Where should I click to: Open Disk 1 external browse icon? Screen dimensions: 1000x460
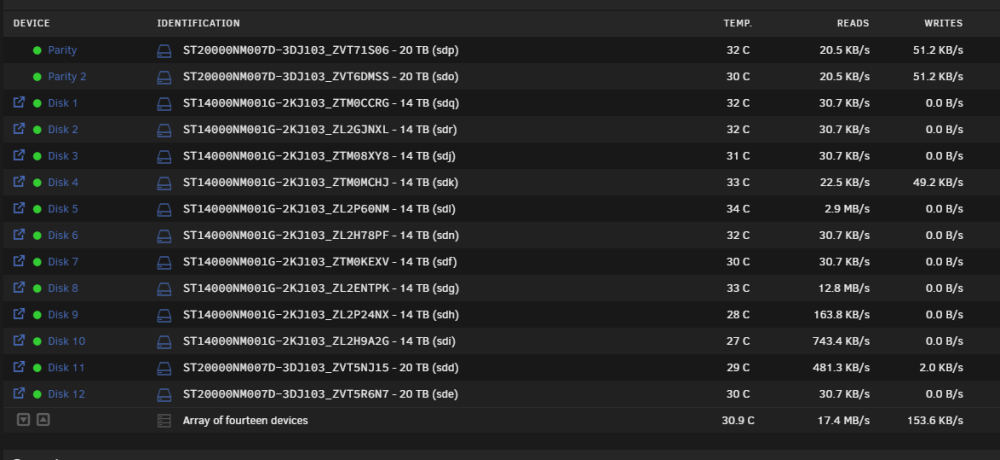click(19, 102)
